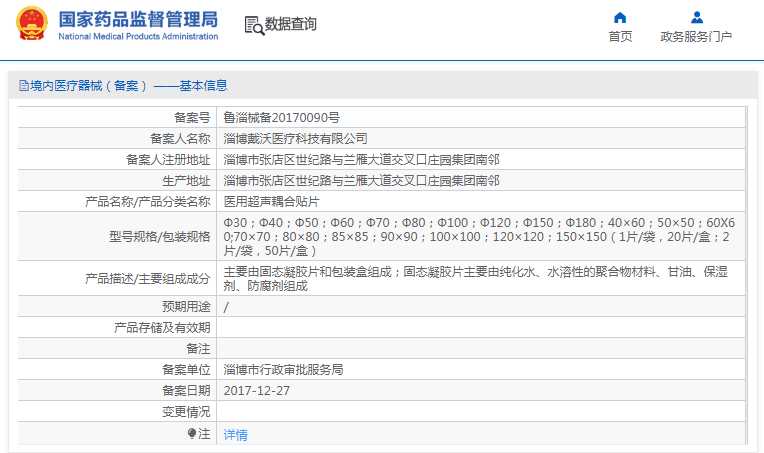Click the 型号规格/包装规格 label

159,236
